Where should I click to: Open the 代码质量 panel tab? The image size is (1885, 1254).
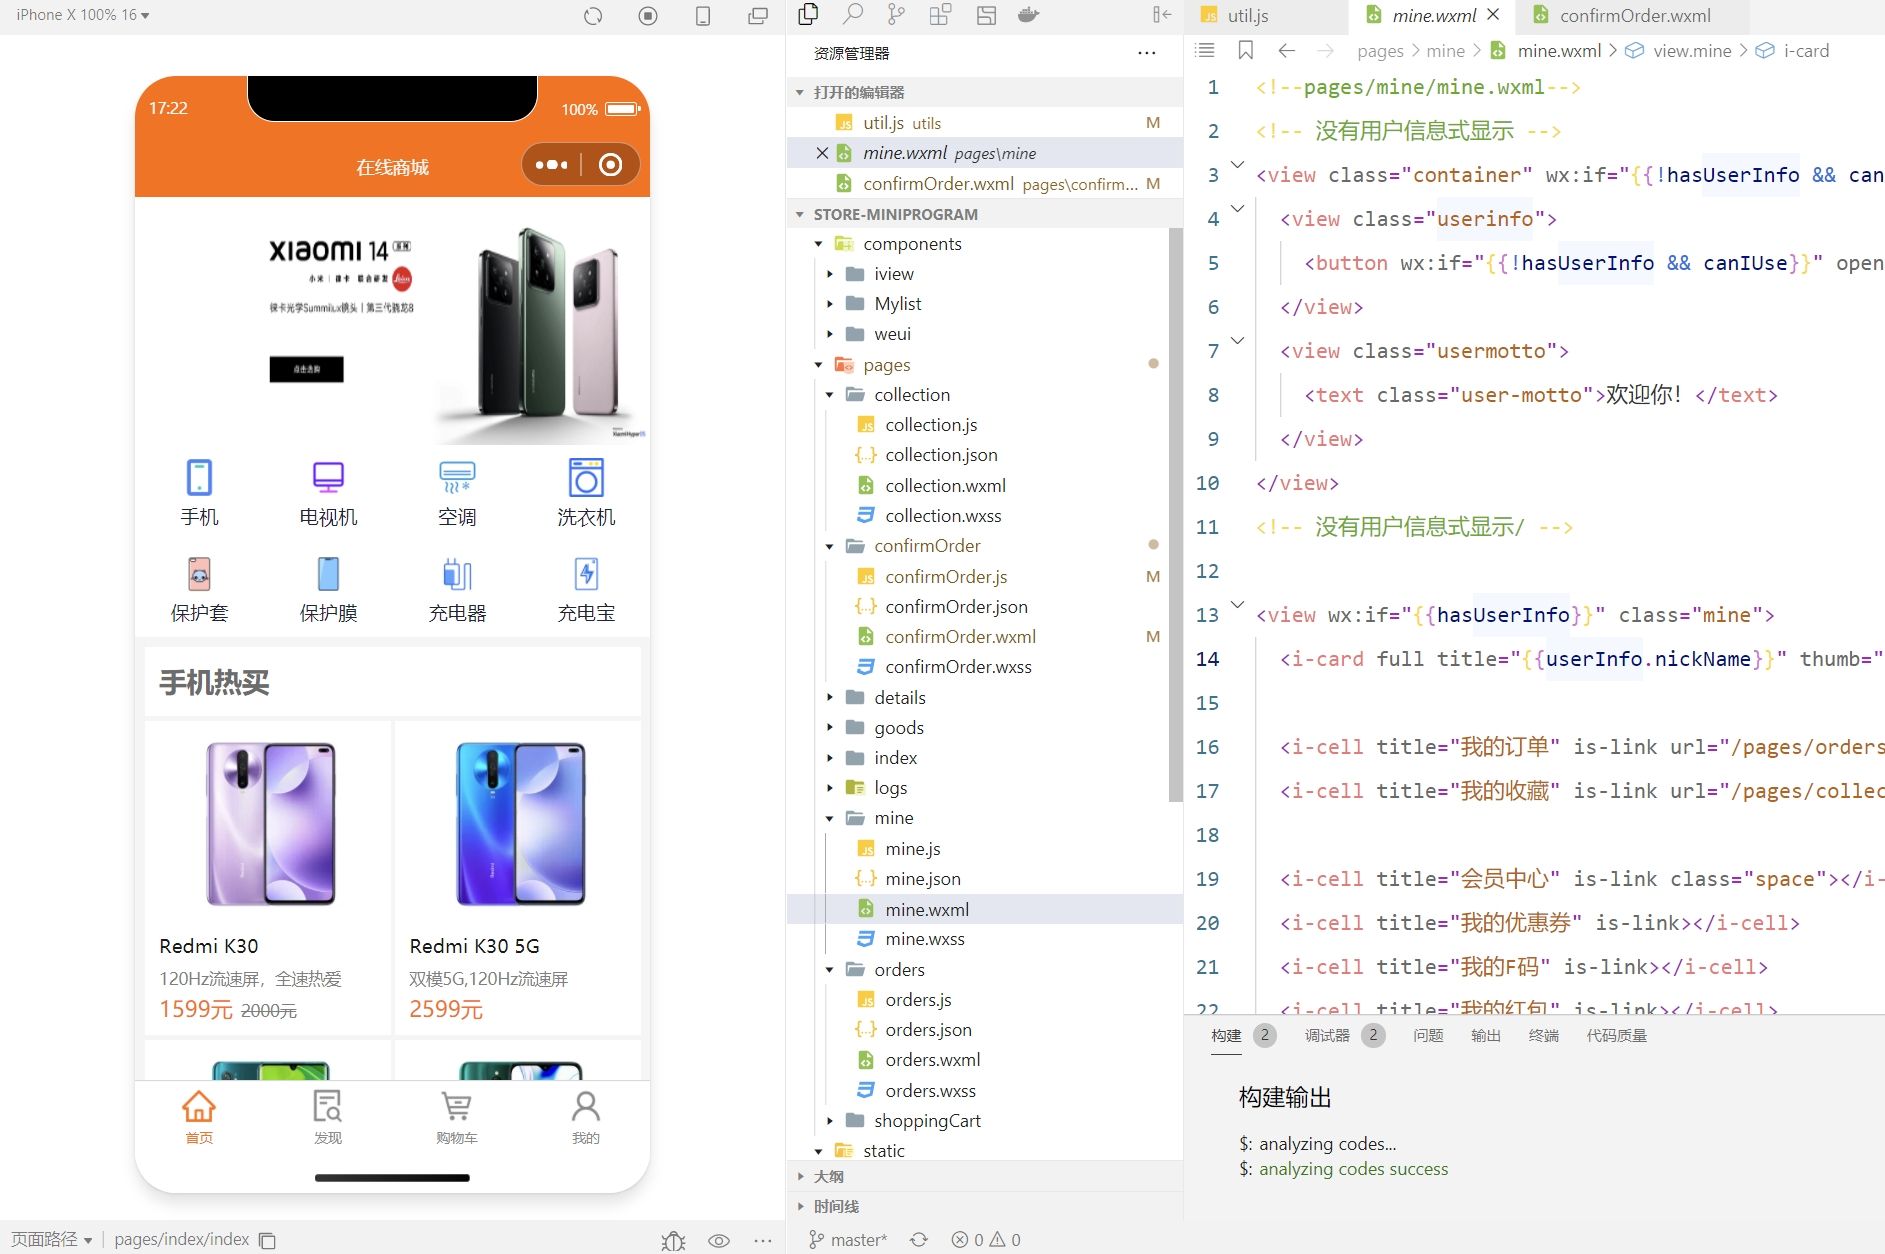(x=1616, y=1036)
